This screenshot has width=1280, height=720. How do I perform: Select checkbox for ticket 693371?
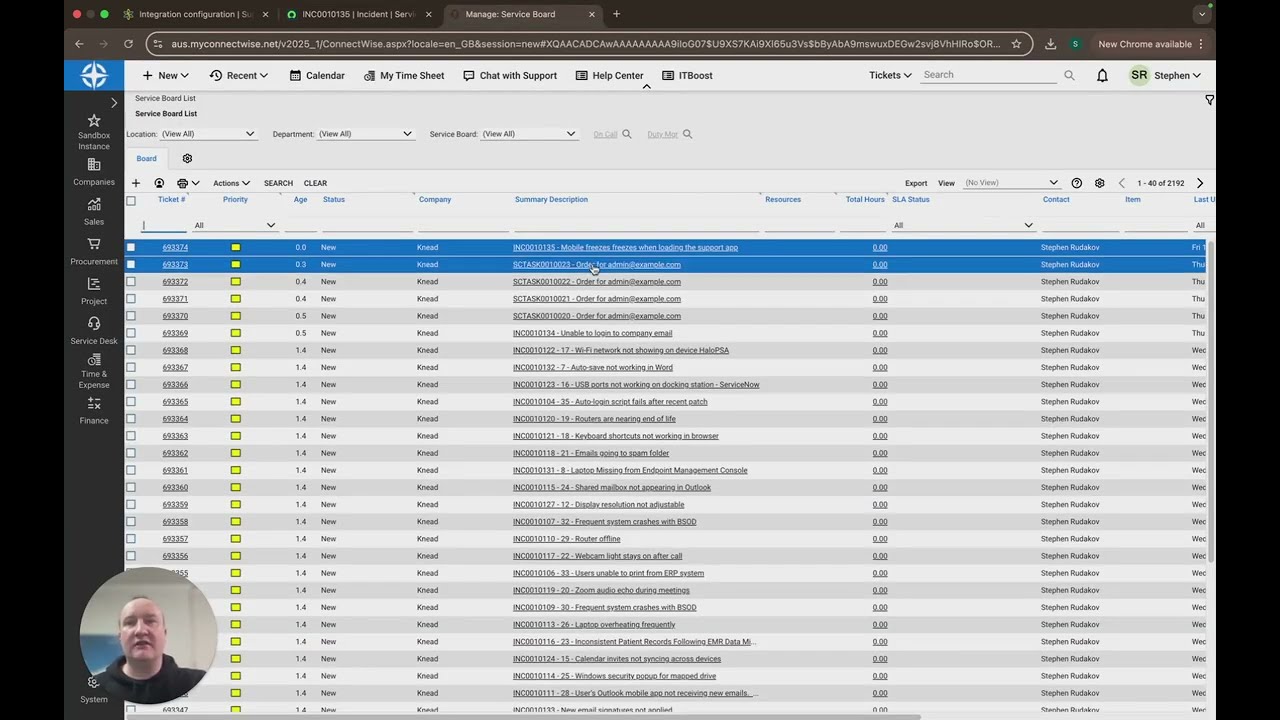[131, 299]
